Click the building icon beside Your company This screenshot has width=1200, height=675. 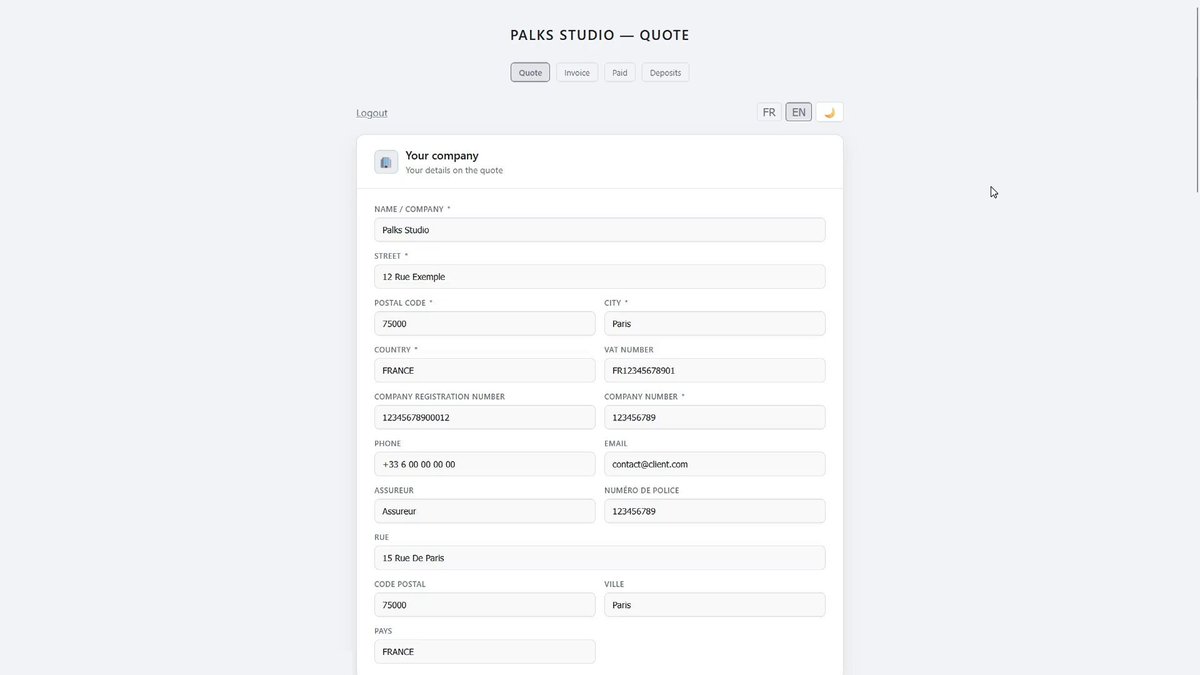coord(386,162)
